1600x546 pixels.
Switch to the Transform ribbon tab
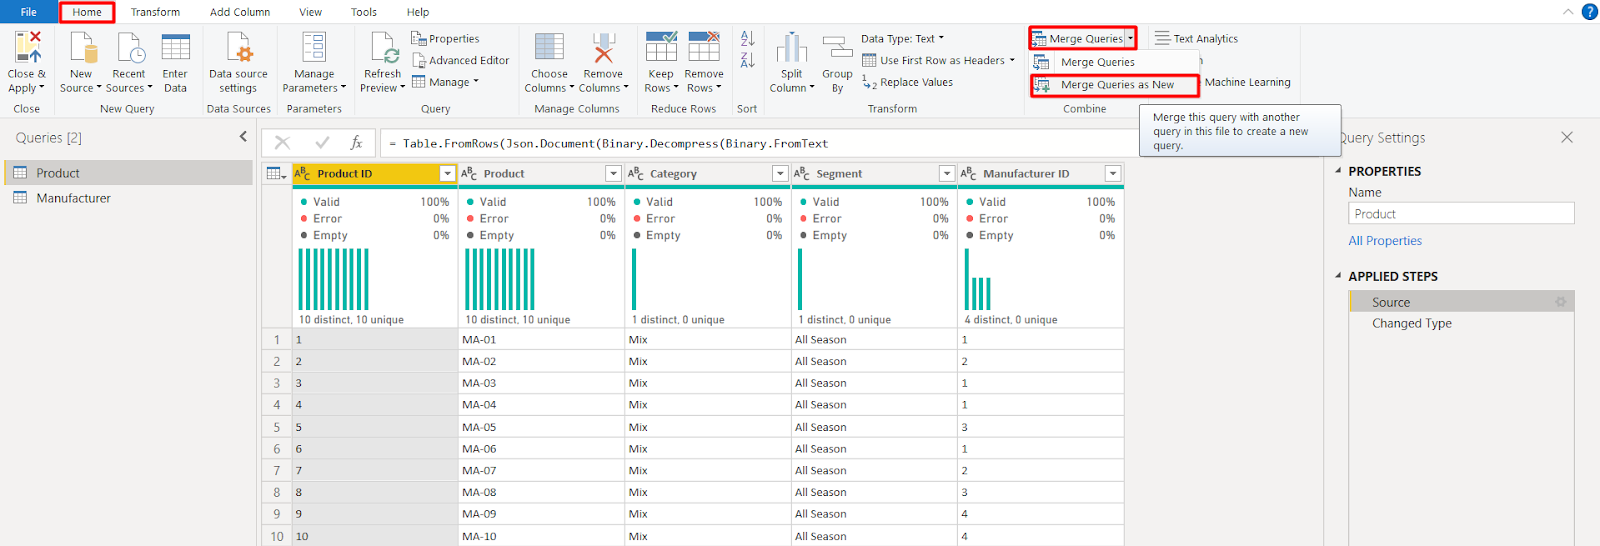click(x=155, y=12)
